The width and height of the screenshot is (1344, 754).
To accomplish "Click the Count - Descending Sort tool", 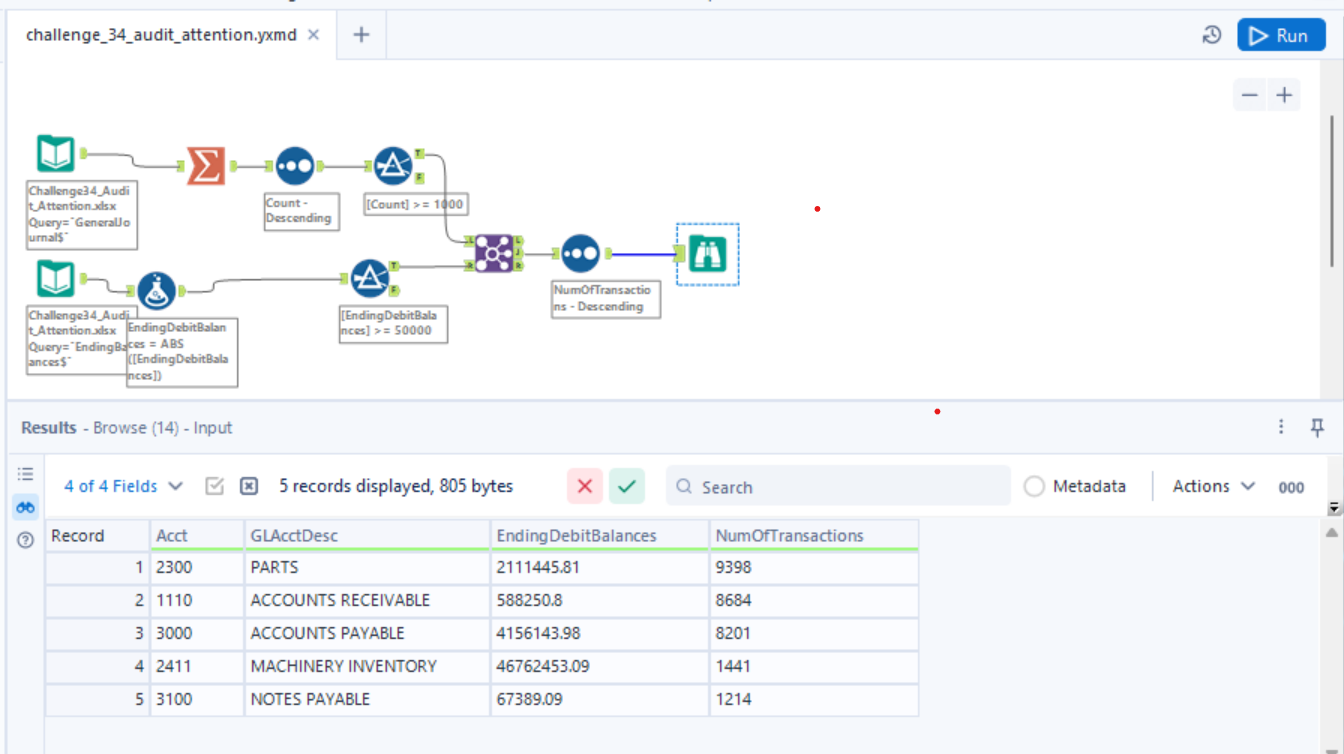I will click(x=294, y=166).
